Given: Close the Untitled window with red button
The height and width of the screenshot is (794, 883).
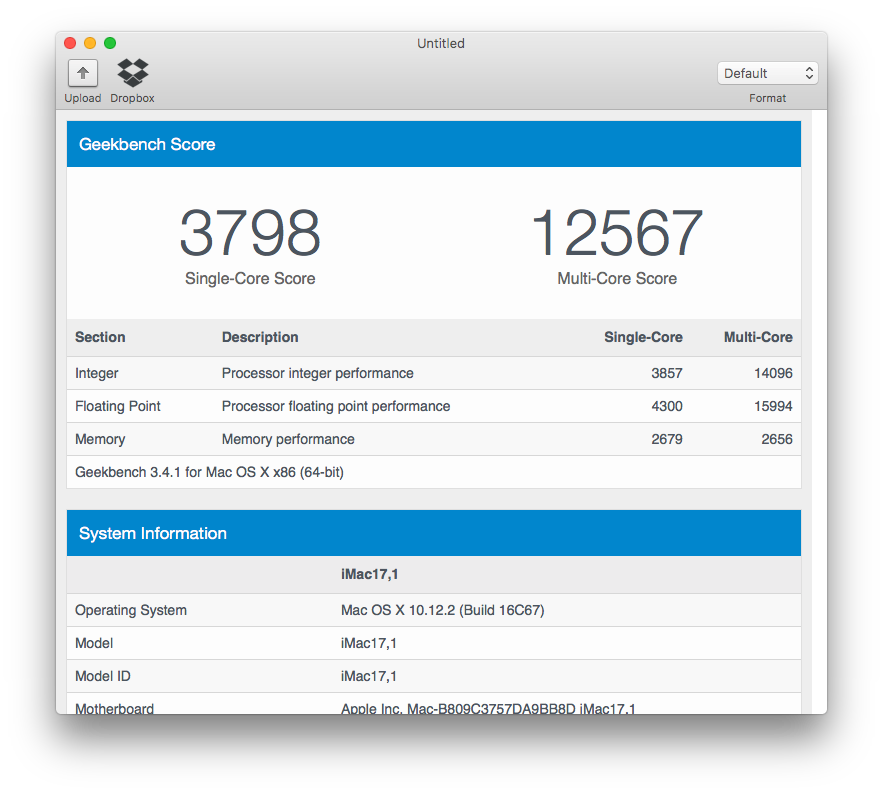Looking at the screenshot, I should (70, 43).
